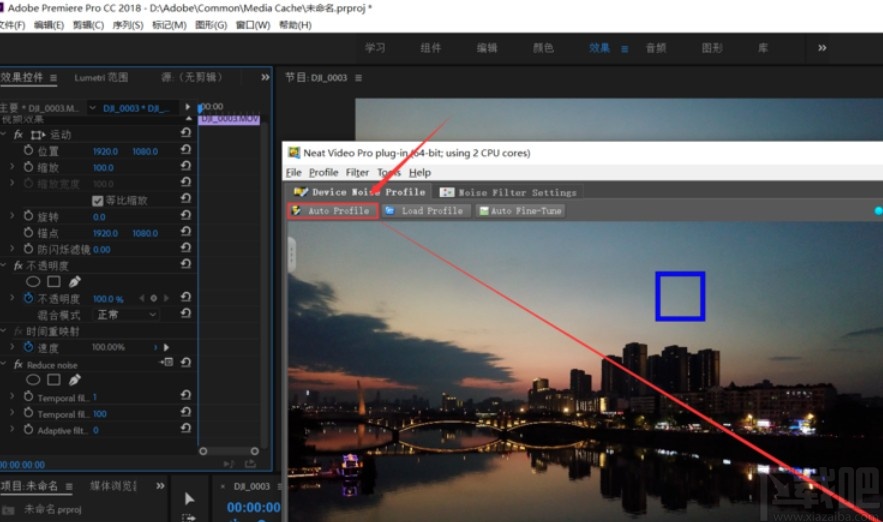Open Reduce noise effect setup icon
Screen dimensions: 883x522
pos(167,363)
